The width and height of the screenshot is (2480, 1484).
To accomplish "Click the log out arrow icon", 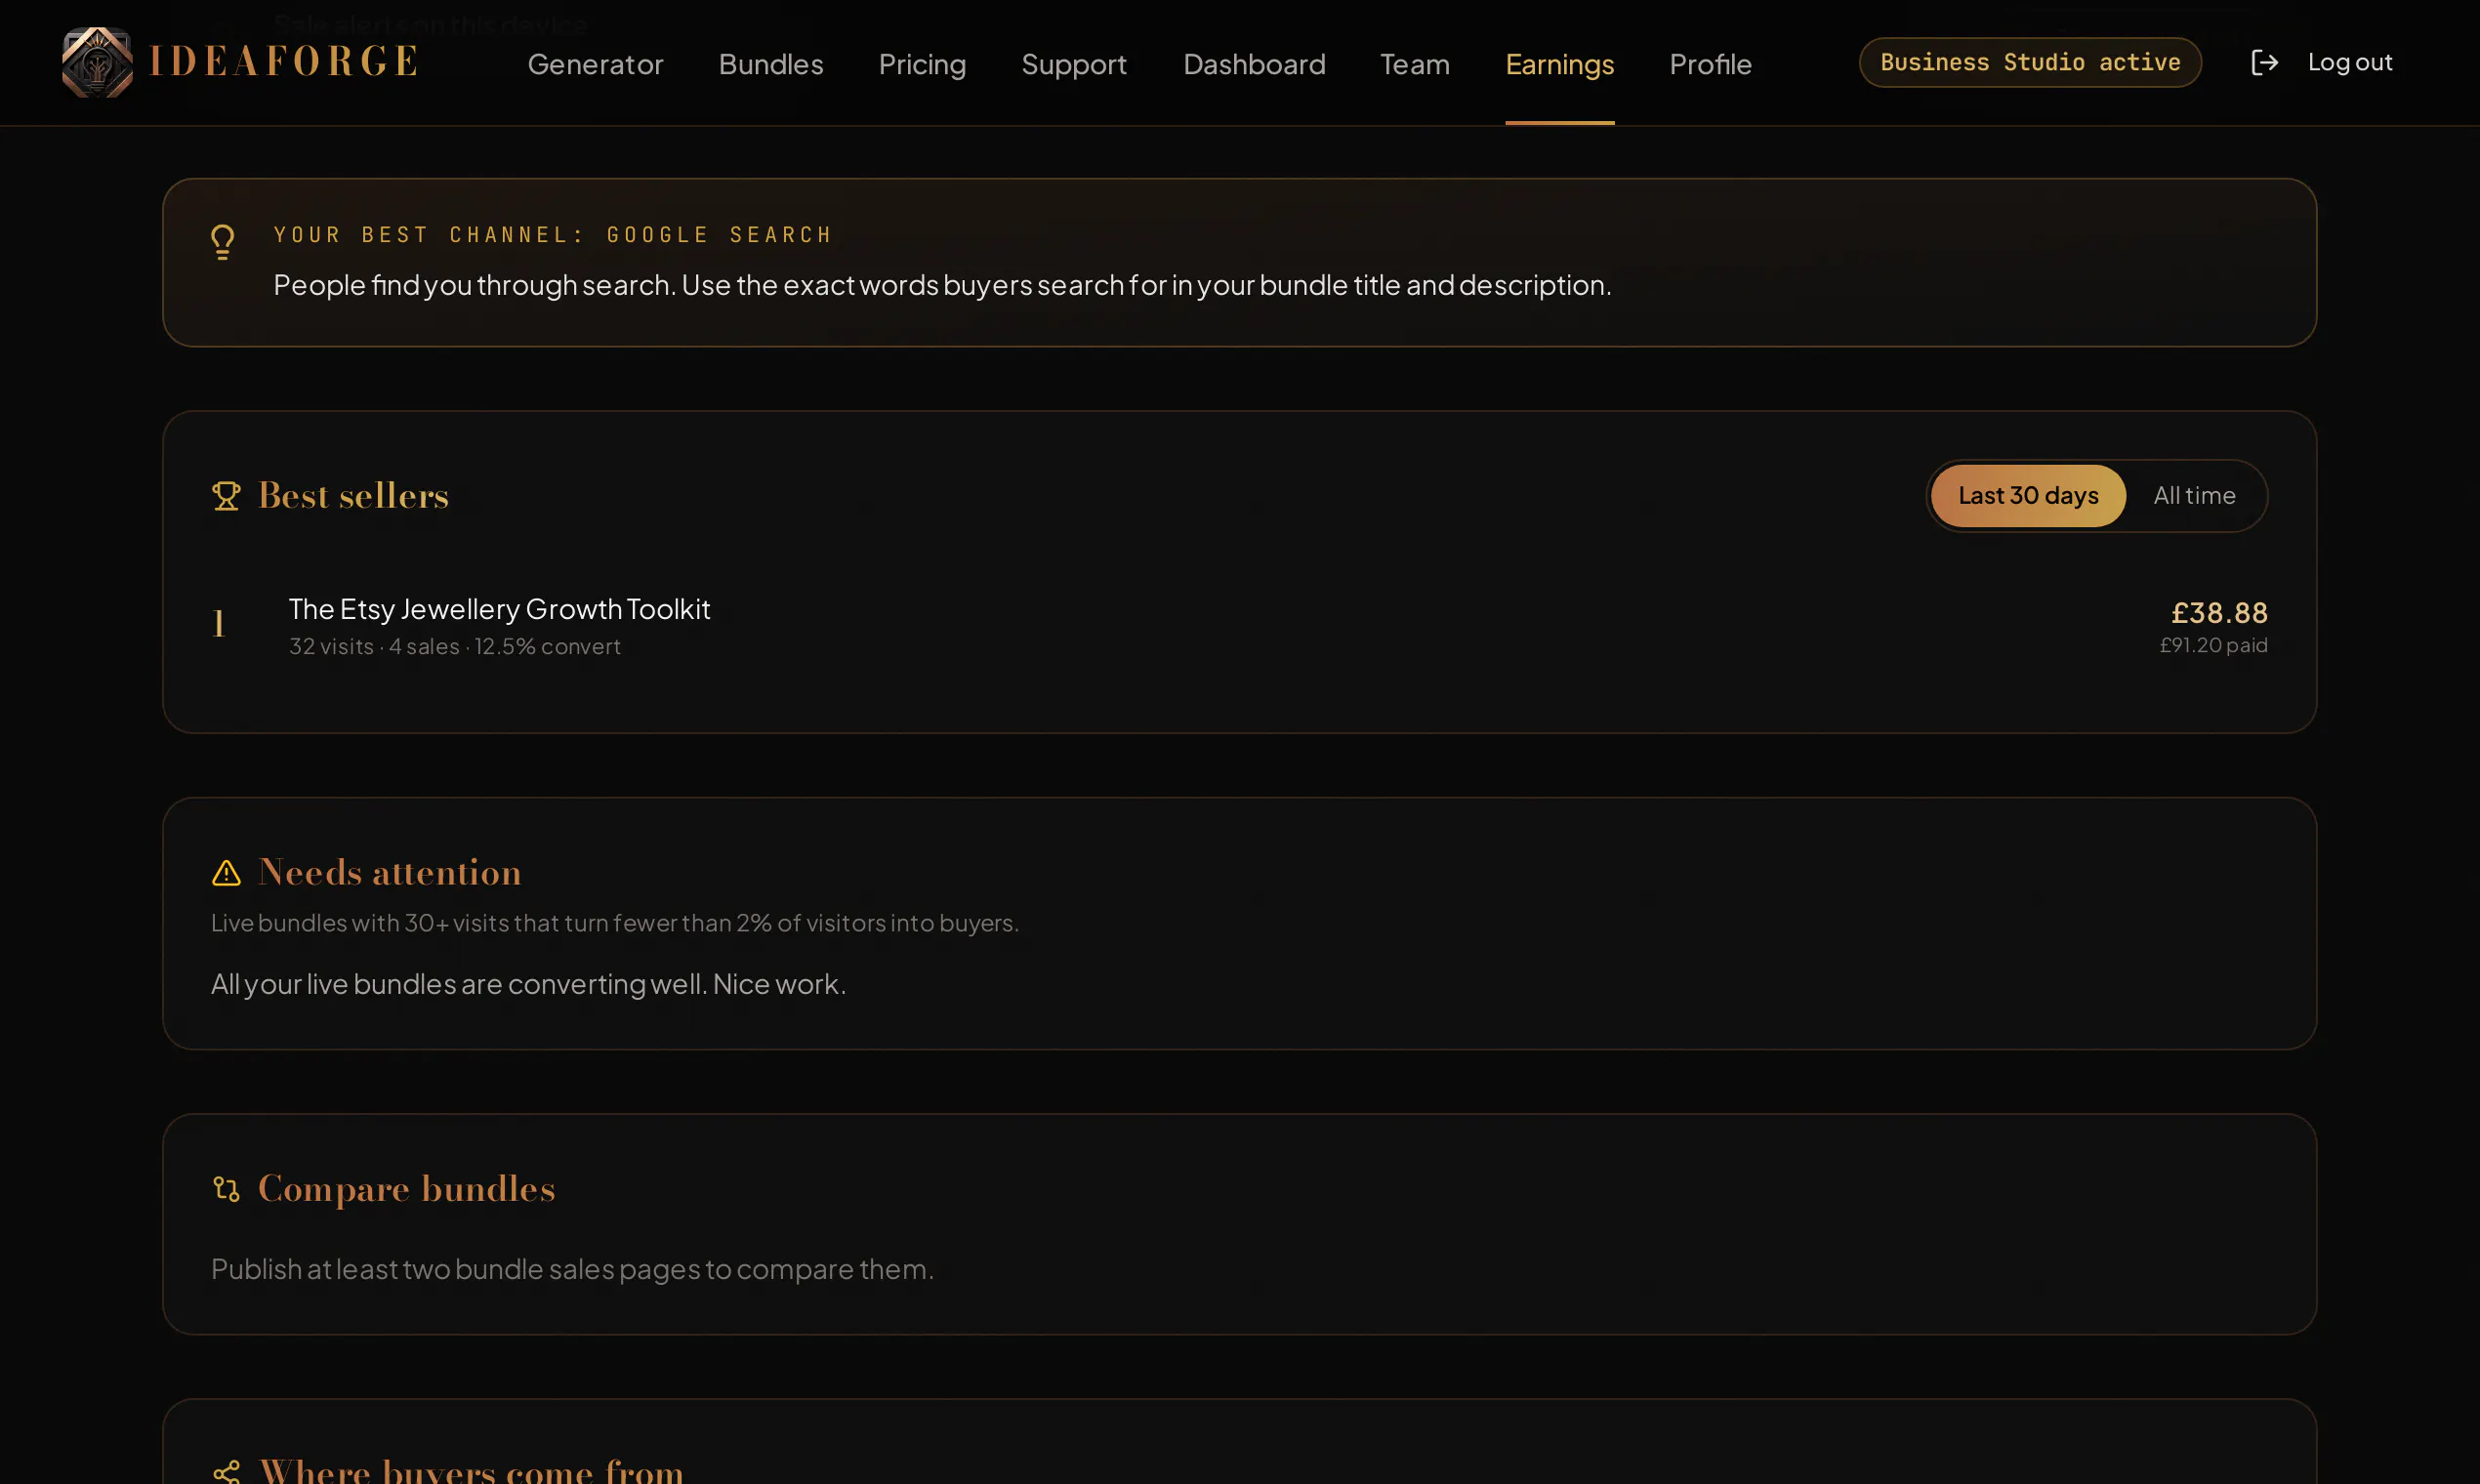I will [x=2264, y=62].
